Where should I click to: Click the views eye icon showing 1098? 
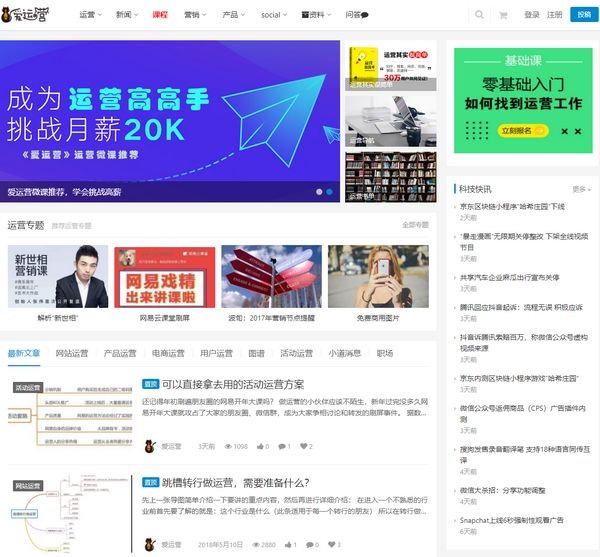pyautogui.click(x=228, y=446)
